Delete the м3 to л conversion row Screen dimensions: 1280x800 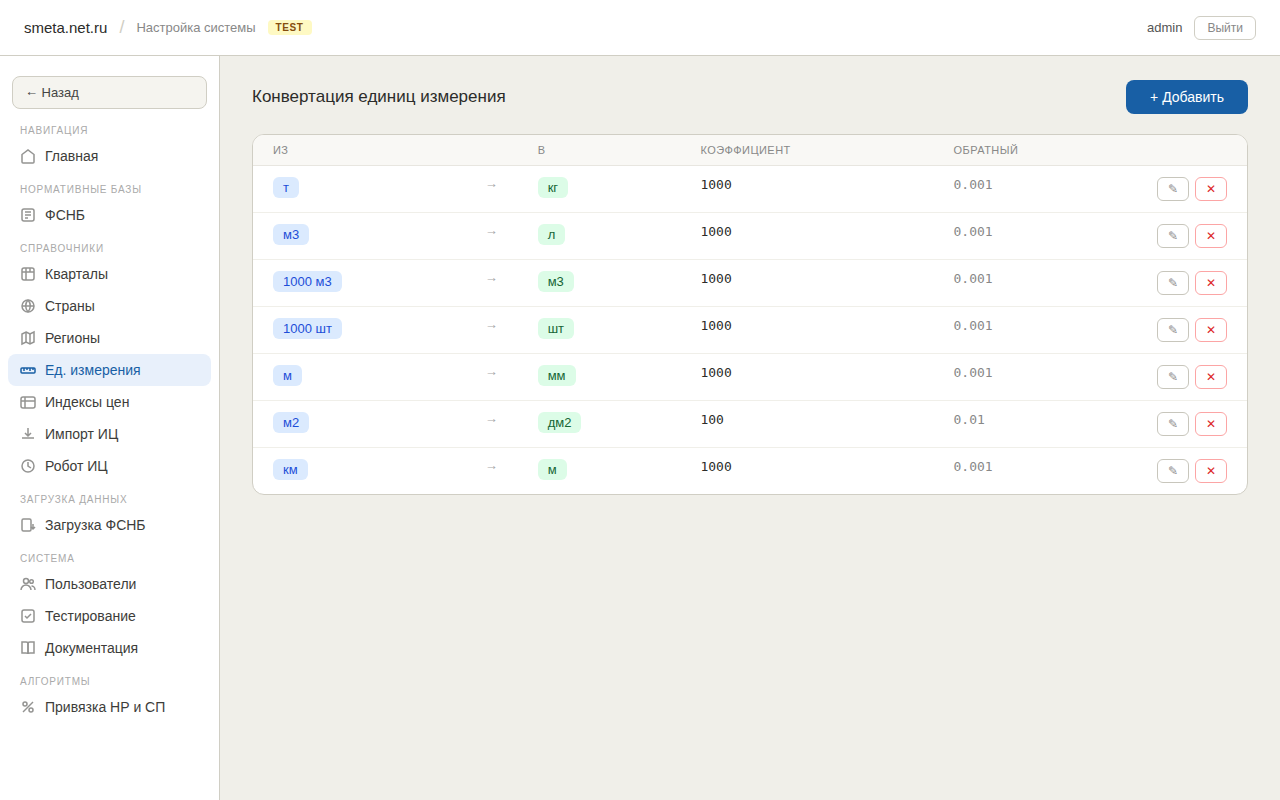[1210, 236]
